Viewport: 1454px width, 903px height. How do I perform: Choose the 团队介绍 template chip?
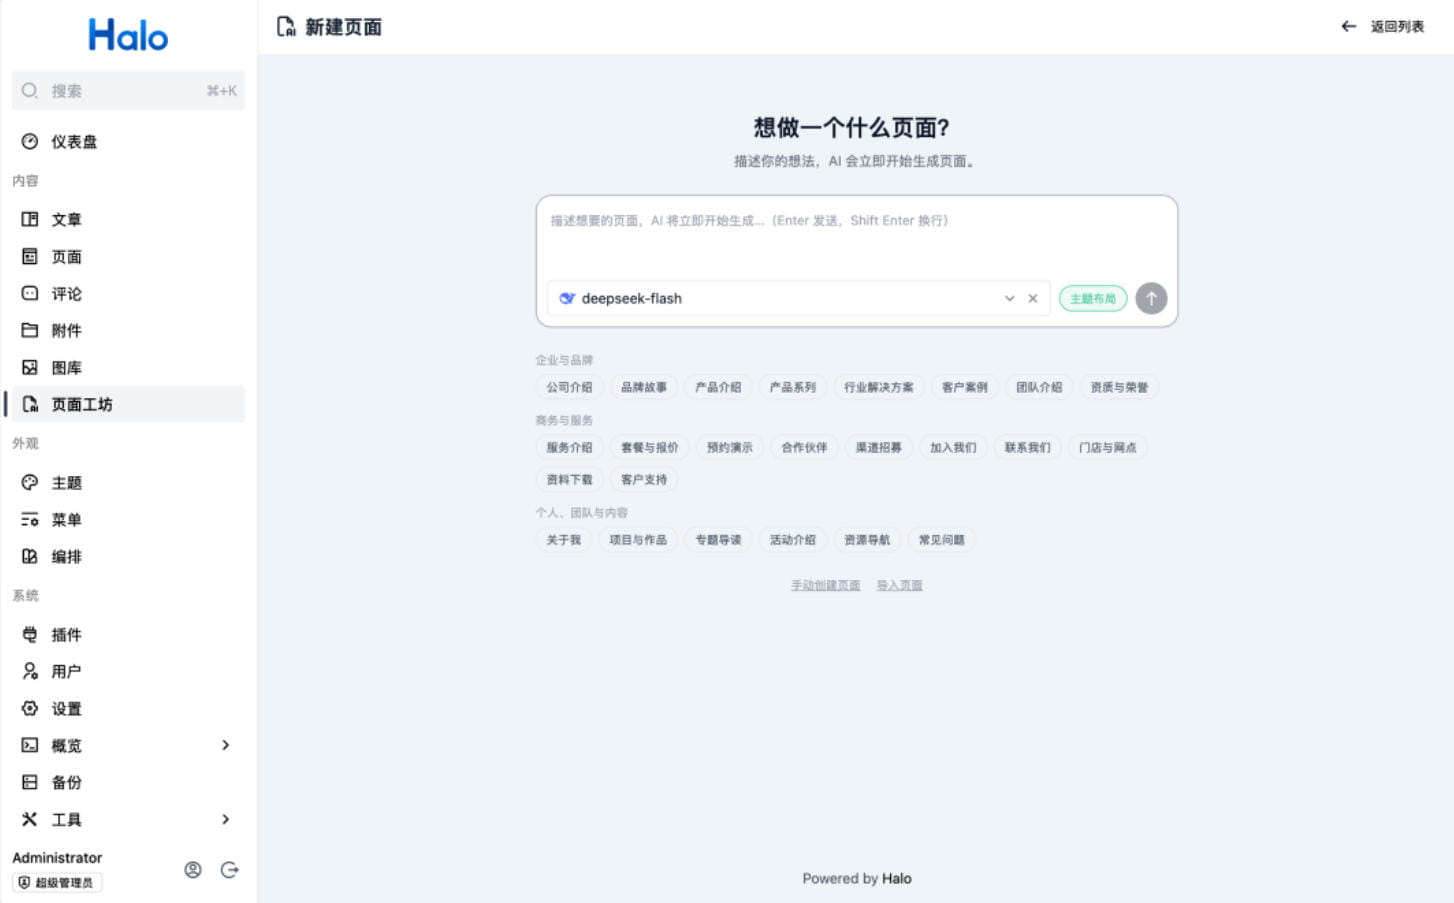click(x=1039, y=388)
